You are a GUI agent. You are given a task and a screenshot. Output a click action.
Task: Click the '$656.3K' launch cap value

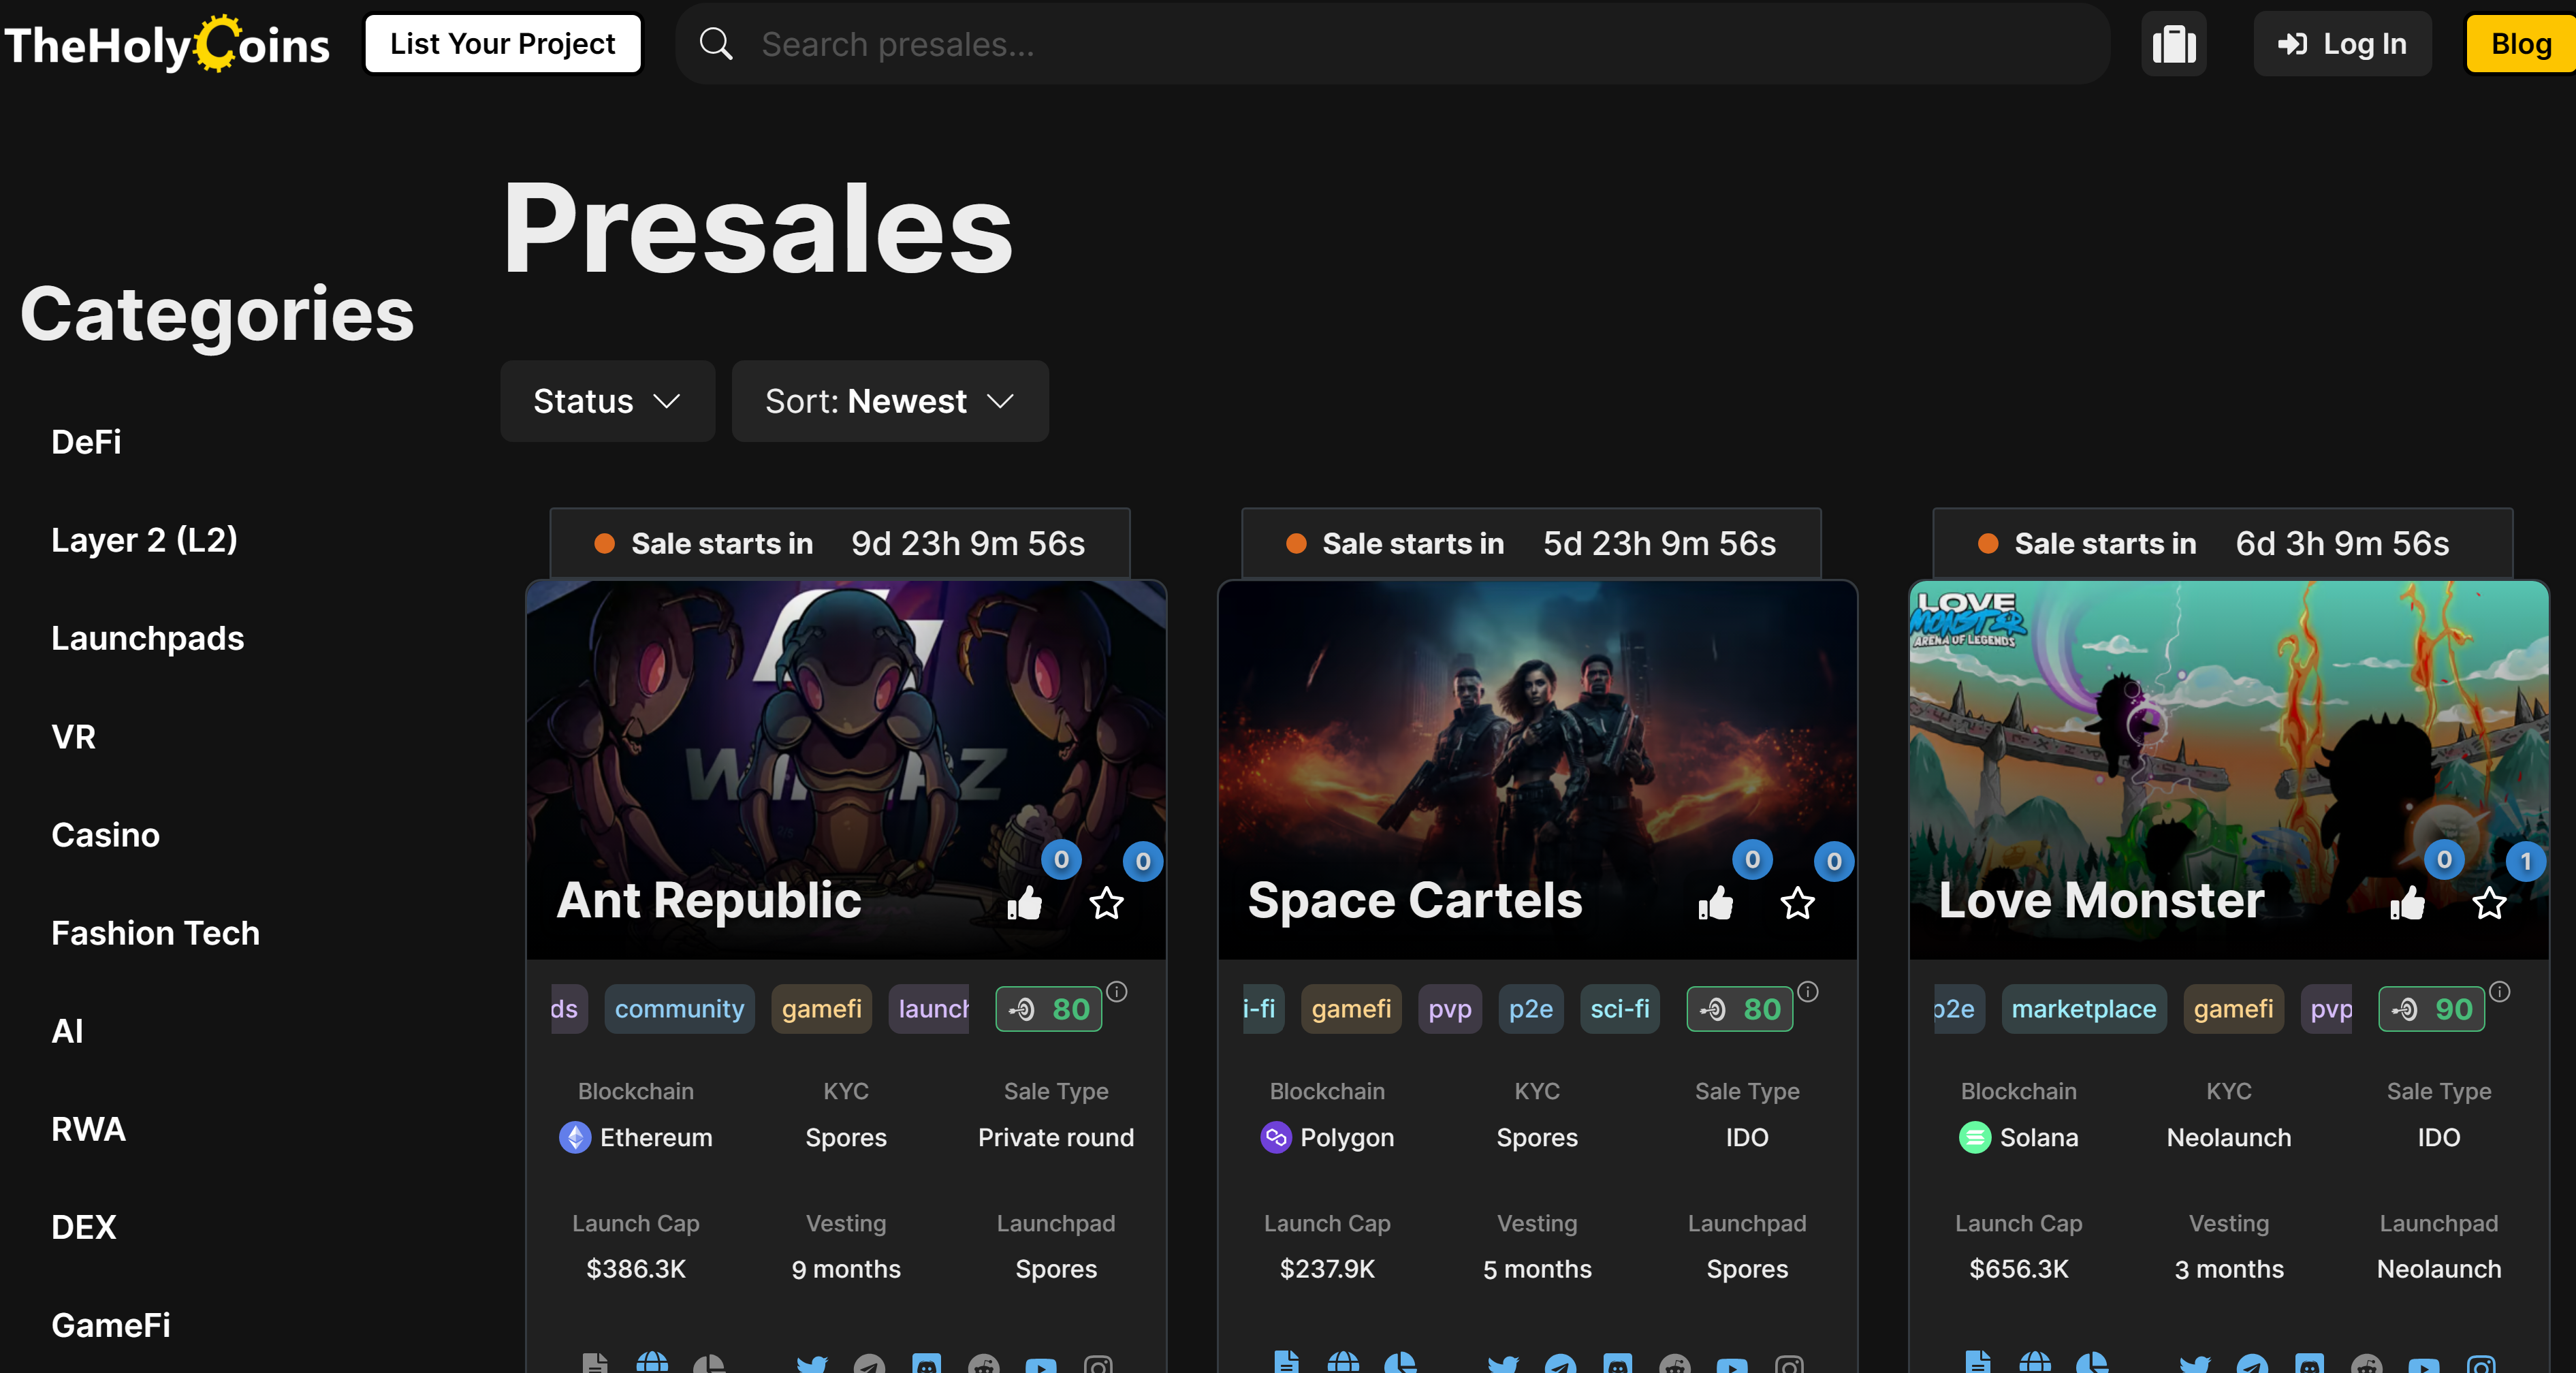[x=2018, y=1269]
